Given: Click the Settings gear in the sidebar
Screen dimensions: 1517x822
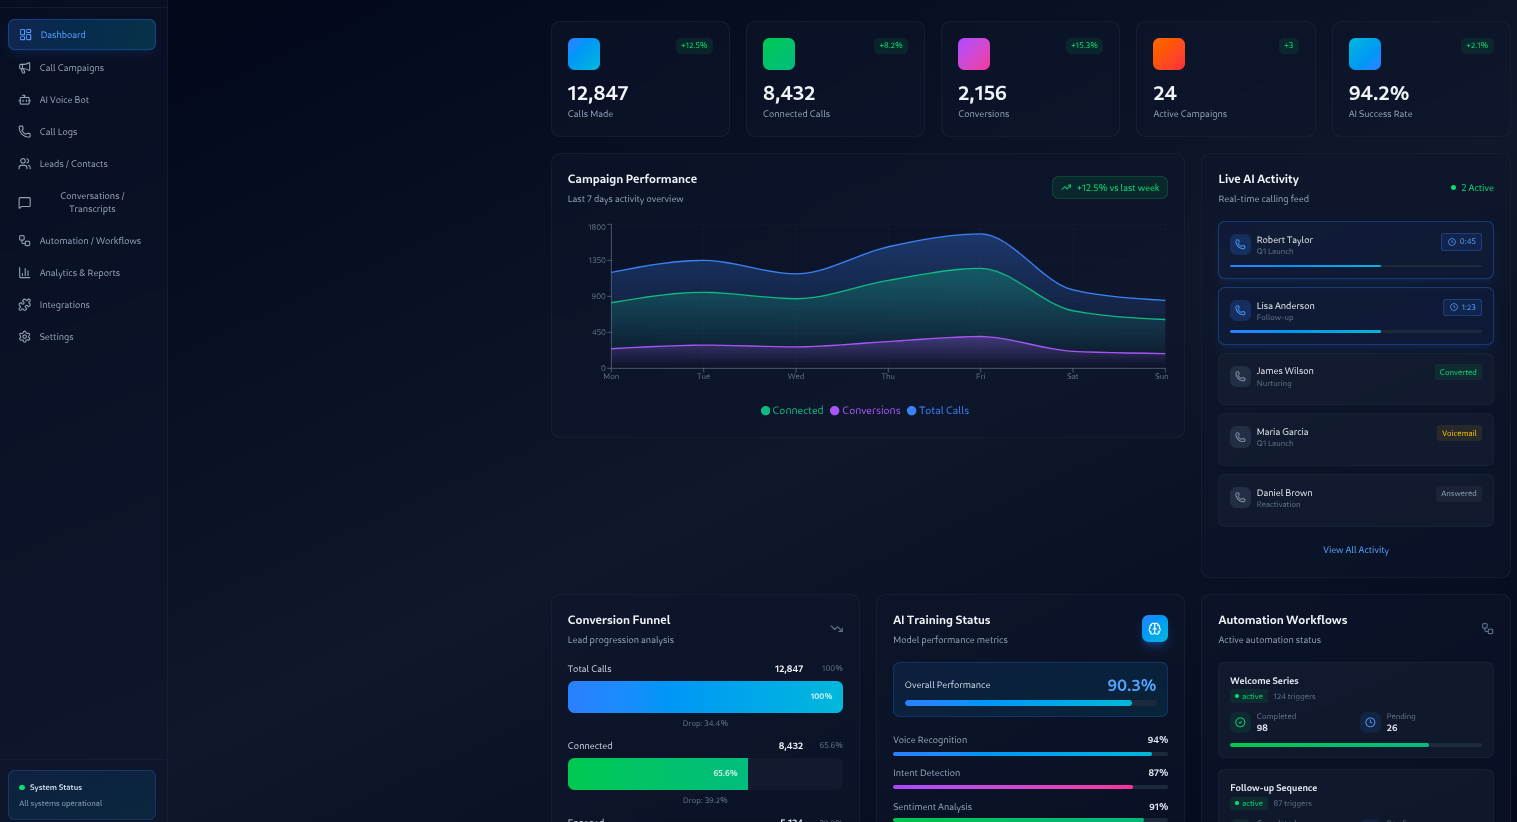Looking at the screenshot, I should (25, 337).
